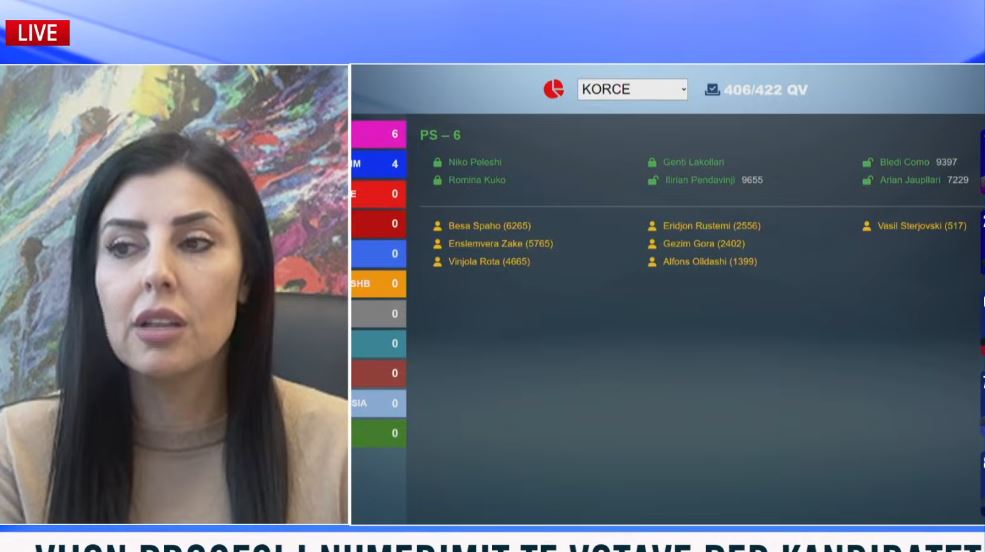Viewport: 985px width, 552px height.
Task: Select the blue party tab showing 4
Action: 378,164
